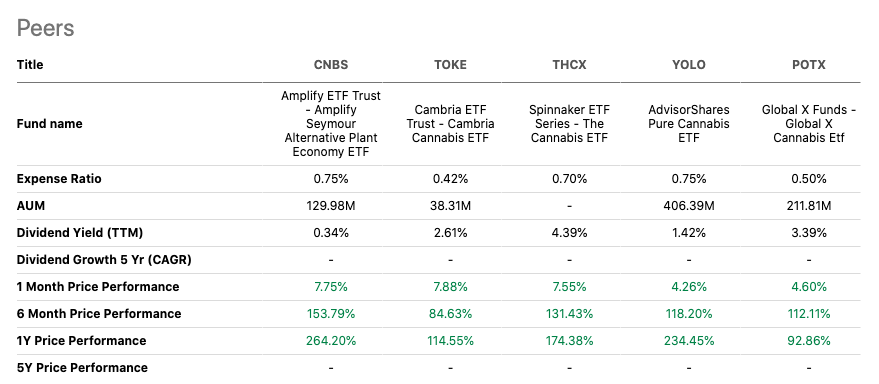This screenshot has width=879, height=384.
Task: Select Spinnaker The Cannabis ETF fund name
Action: click(569, 124)
